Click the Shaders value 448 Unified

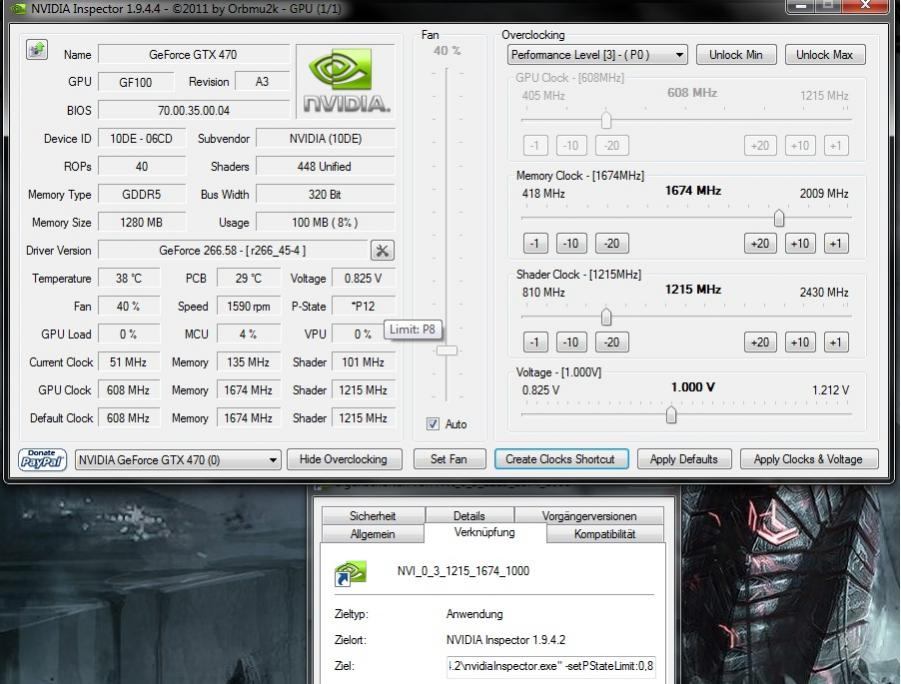coord(325,167)
